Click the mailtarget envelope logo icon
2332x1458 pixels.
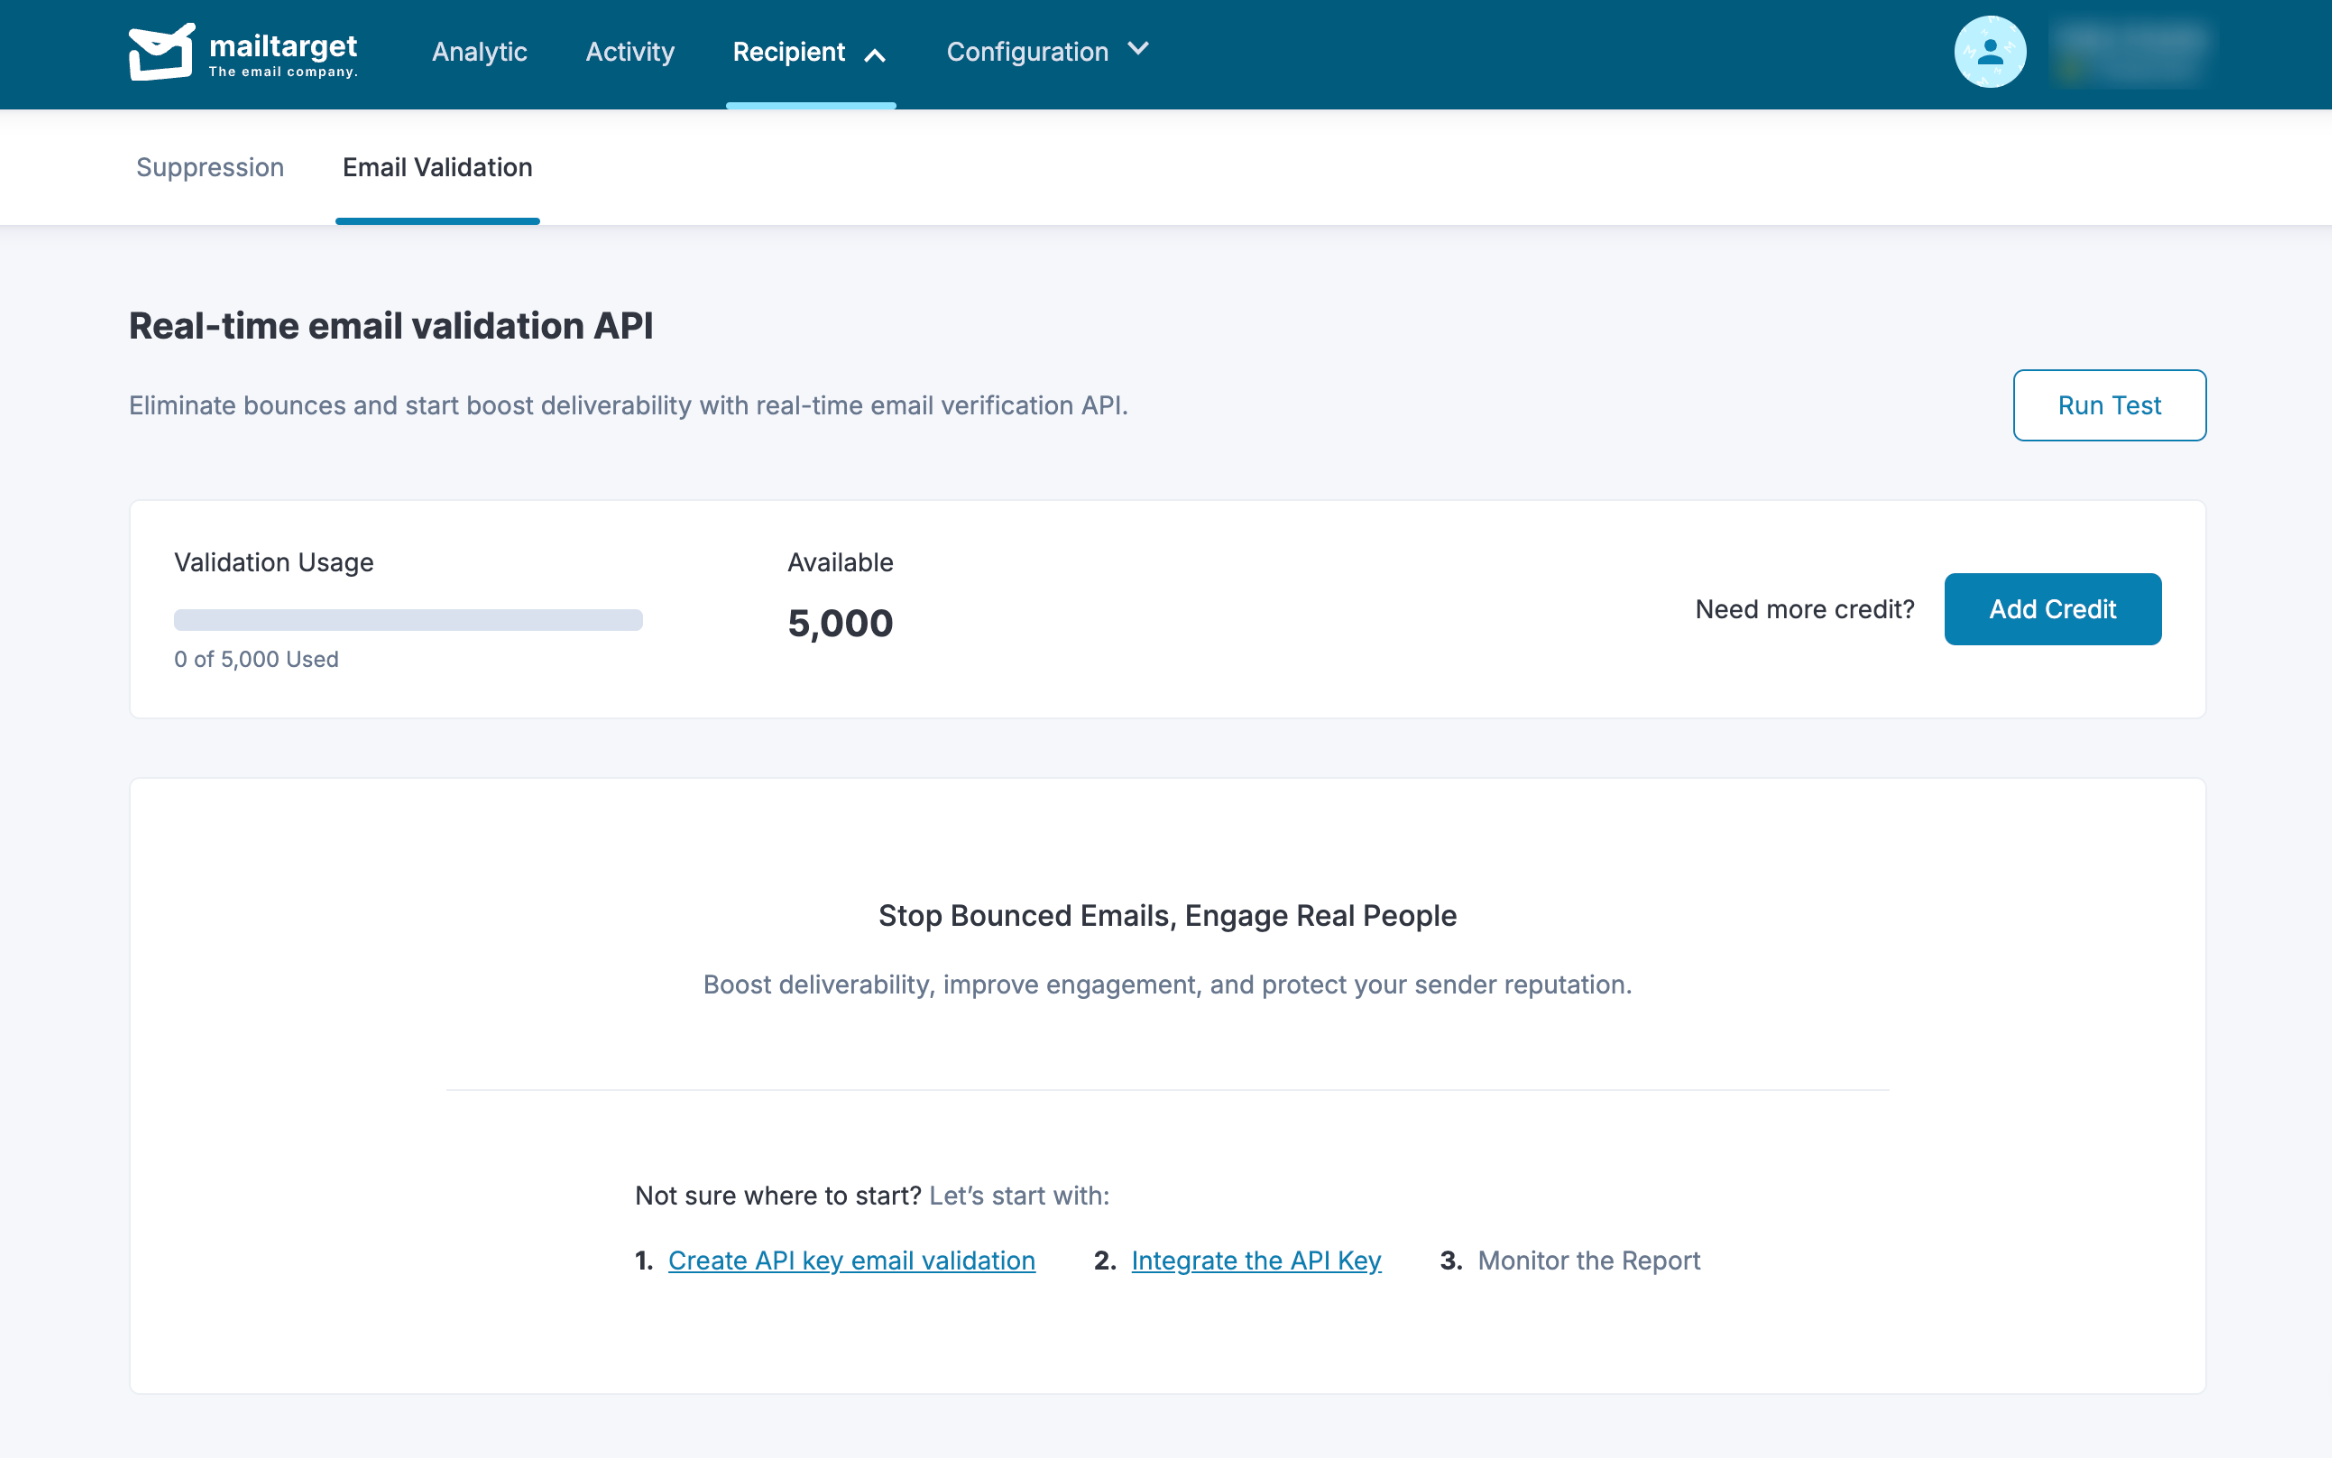click(x=161, y=52)
